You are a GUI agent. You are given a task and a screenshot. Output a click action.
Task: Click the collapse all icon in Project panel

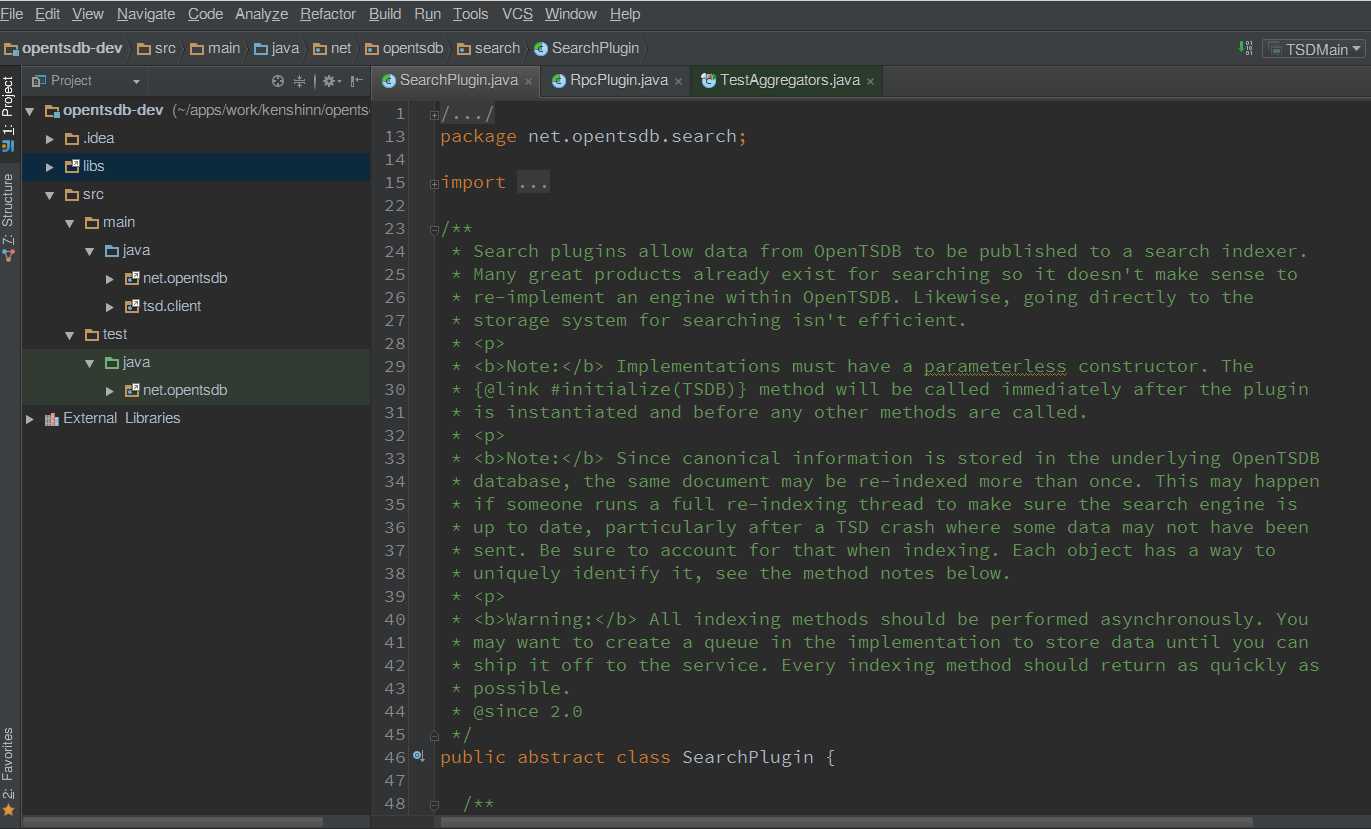coord(299,81)
